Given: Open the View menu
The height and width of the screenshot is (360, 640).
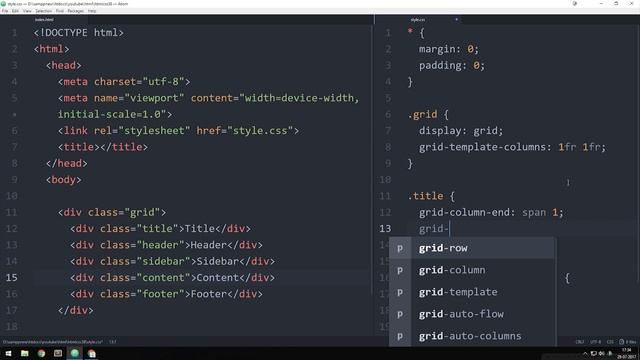Looking at the screenshot, I should pos(27,11).
